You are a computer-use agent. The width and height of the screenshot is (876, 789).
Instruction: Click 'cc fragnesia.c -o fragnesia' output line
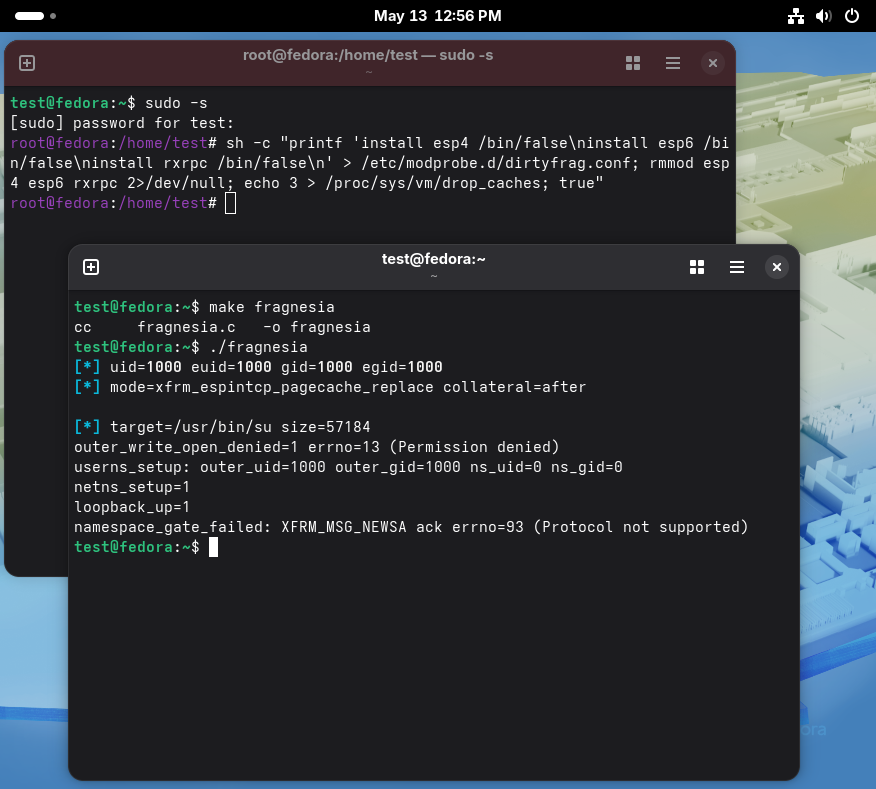coord(222,327)
